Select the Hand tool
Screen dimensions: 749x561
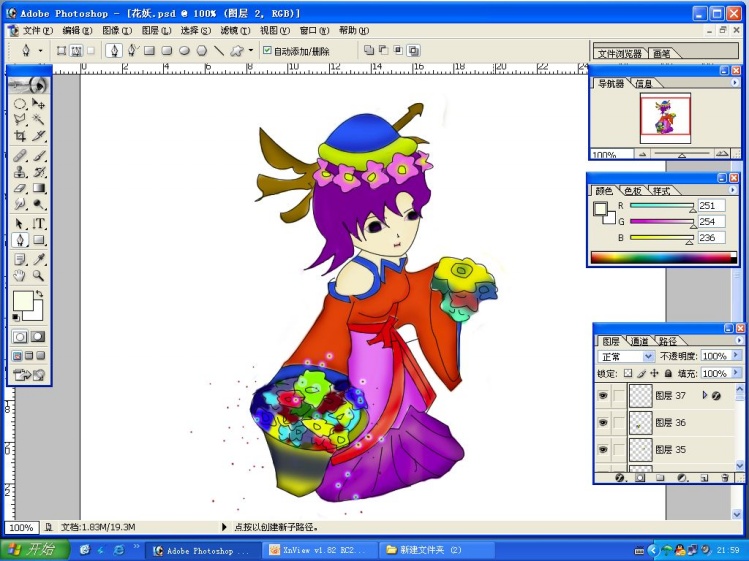[20, 276]
